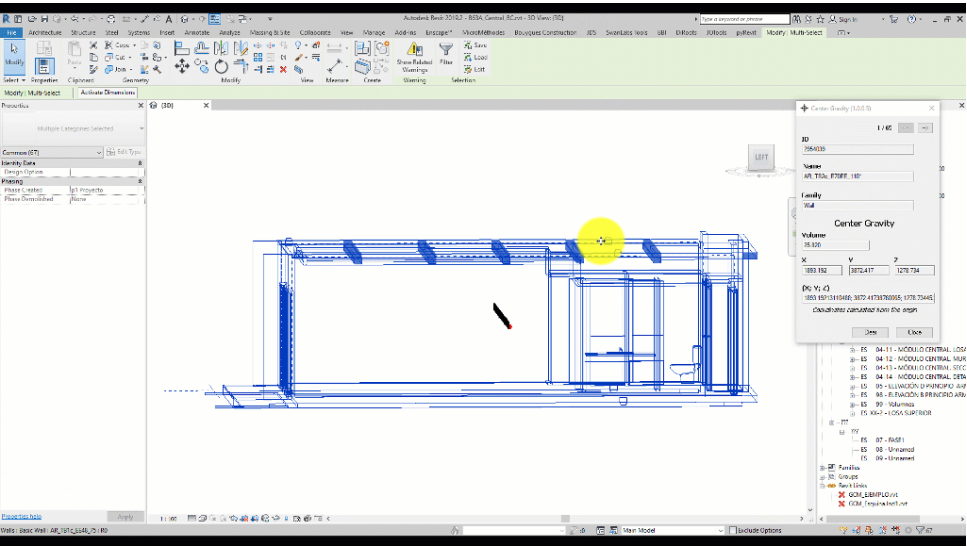Screen dimensions: 967x547
Task: Open the Annotate ribbon tab
Action: coord(197,33)
